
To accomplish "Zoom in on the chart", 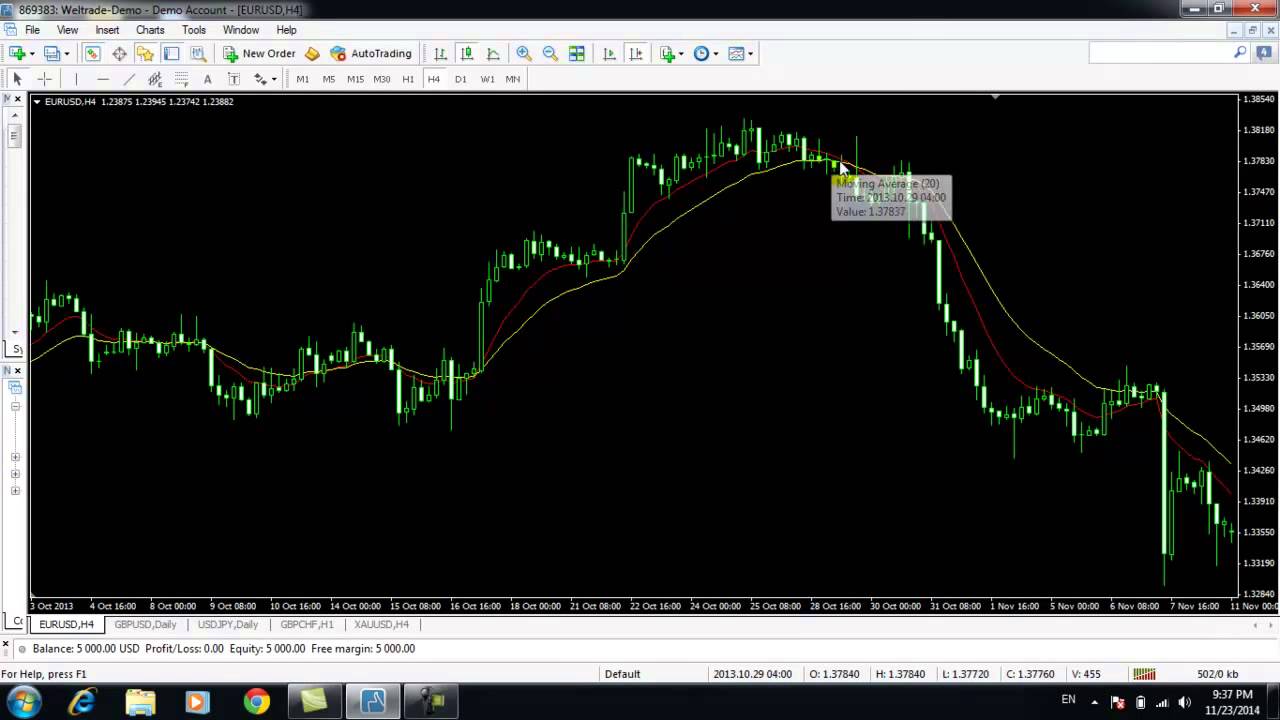I will (x=523, y=53).
